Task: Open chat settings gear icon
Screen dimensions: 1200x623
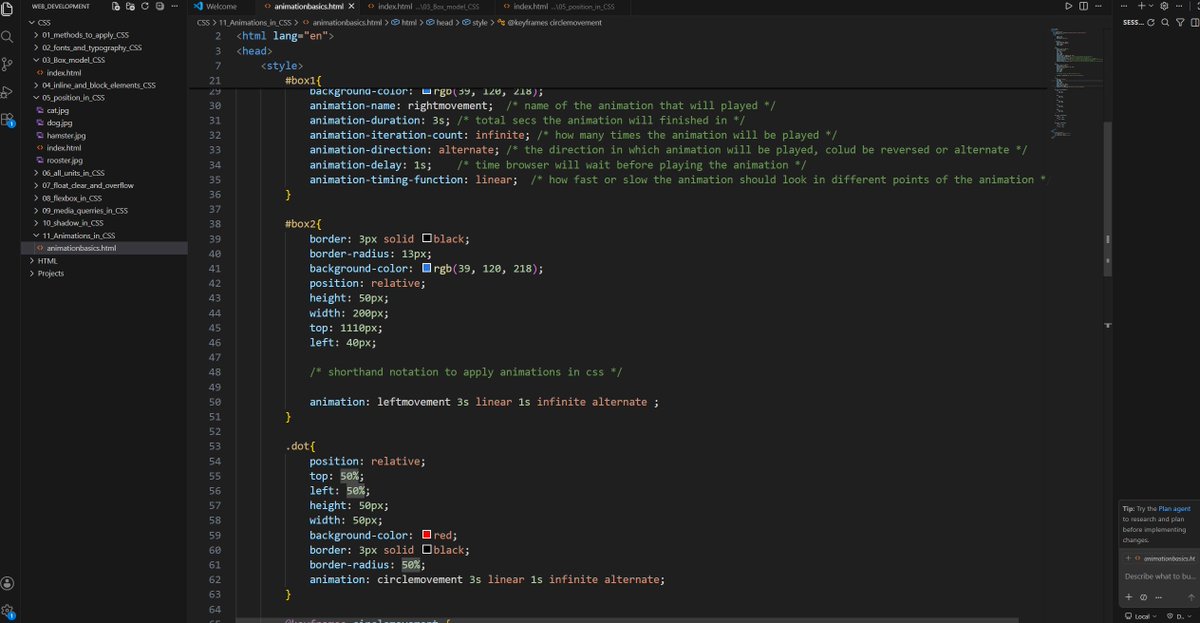Action: point(1164,6)
